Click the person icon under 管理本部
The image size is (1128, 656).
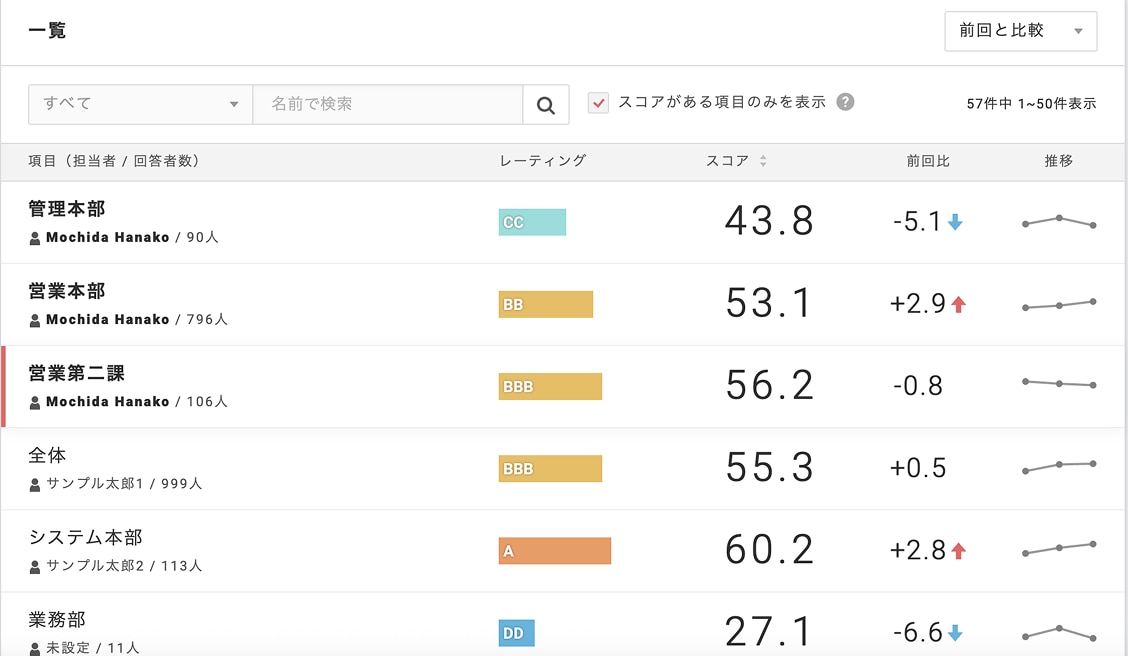pos(35,238)
